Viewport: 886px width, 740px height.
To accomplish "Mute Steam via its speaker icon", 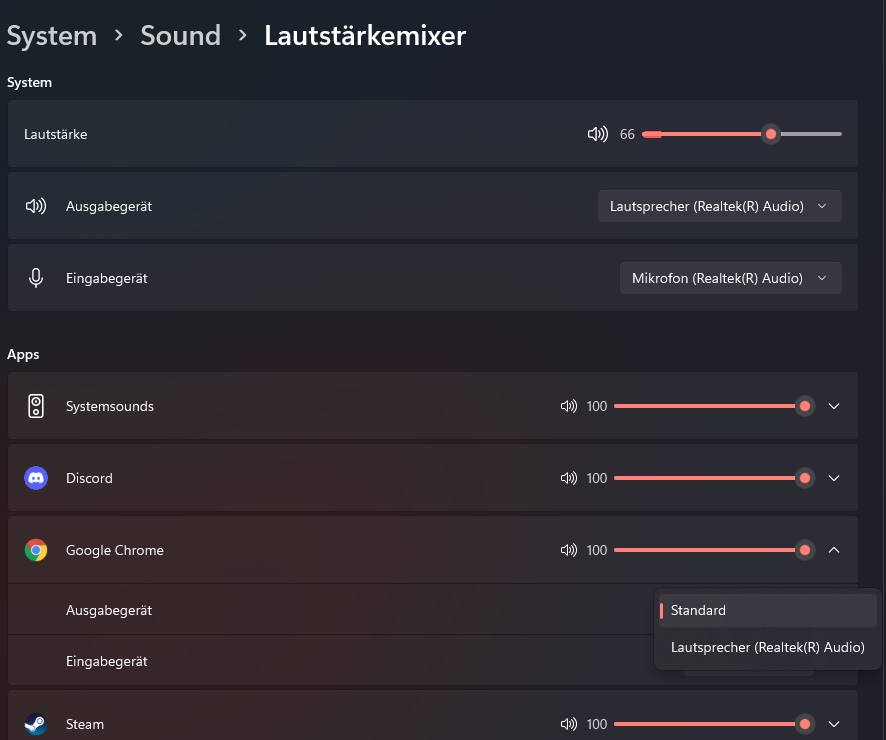I will tap(569, 724).
